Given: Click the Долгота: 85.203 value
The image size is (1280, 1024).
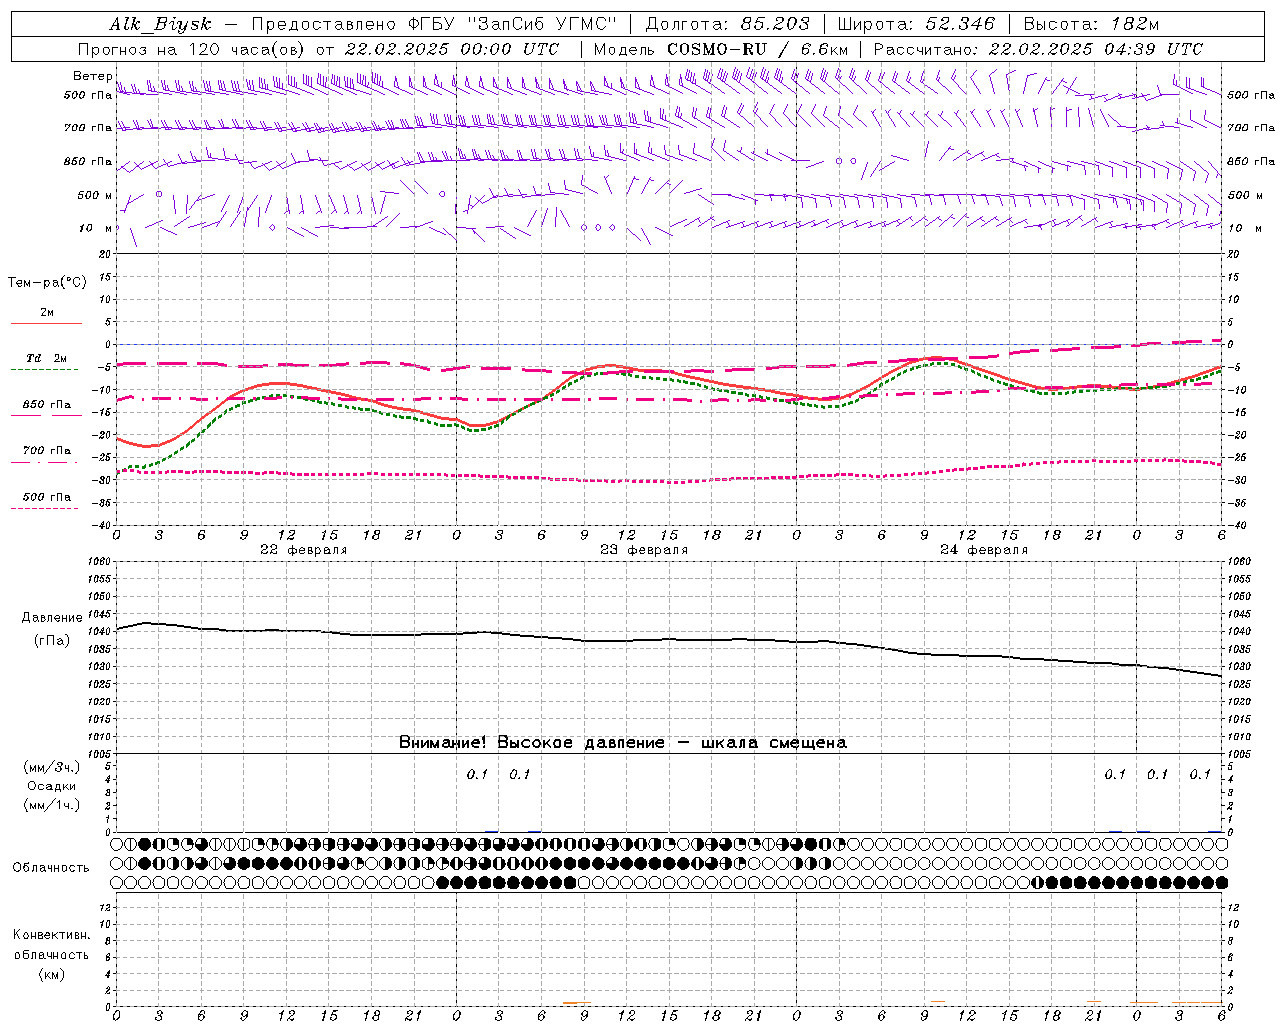Looking at the screenshot, I should 727,24.
